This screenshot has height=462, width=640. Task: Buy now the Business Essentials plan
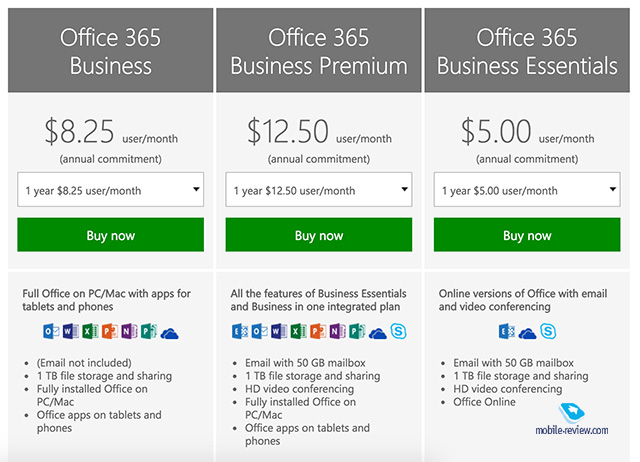[x=527, y=235]
